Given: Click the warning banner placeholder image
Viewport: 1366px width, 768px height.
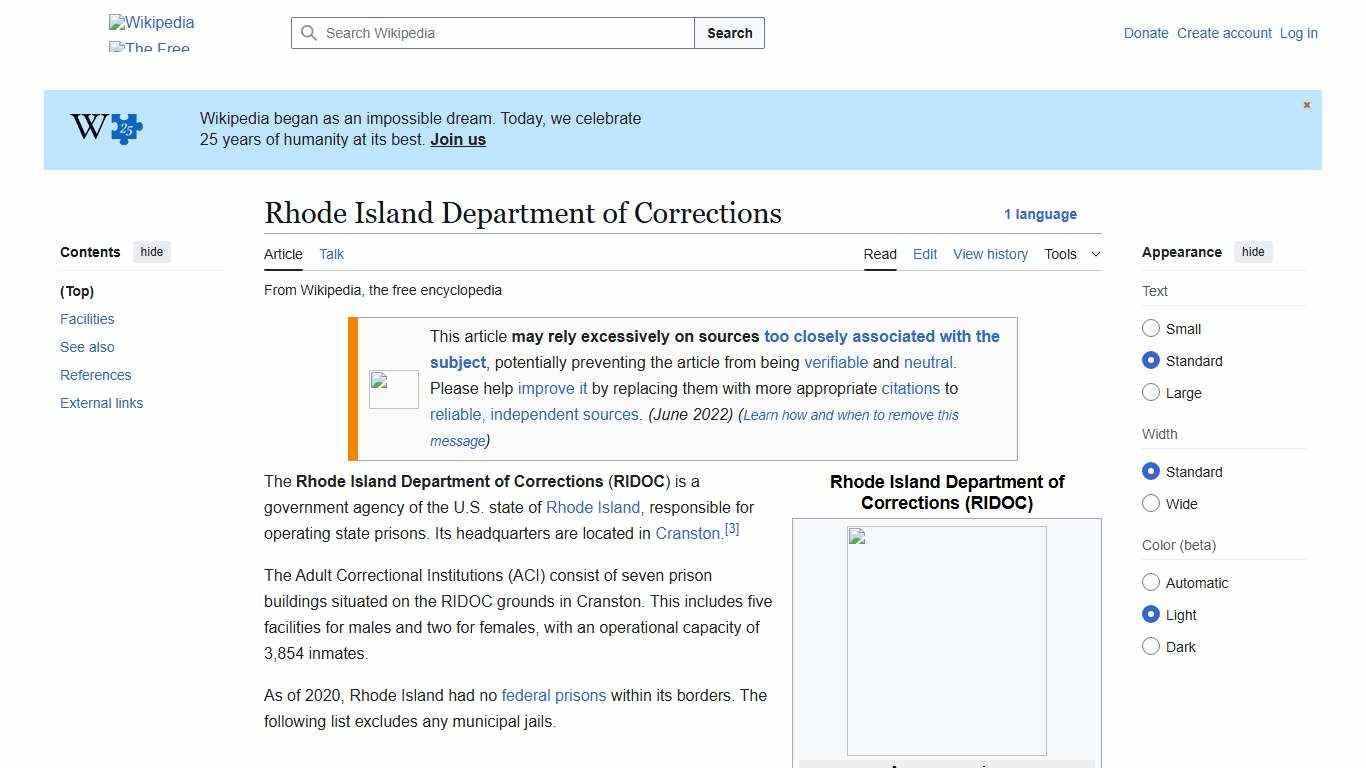Looking at the screenshot, I should pyautogui.click(x=393, y=389).
